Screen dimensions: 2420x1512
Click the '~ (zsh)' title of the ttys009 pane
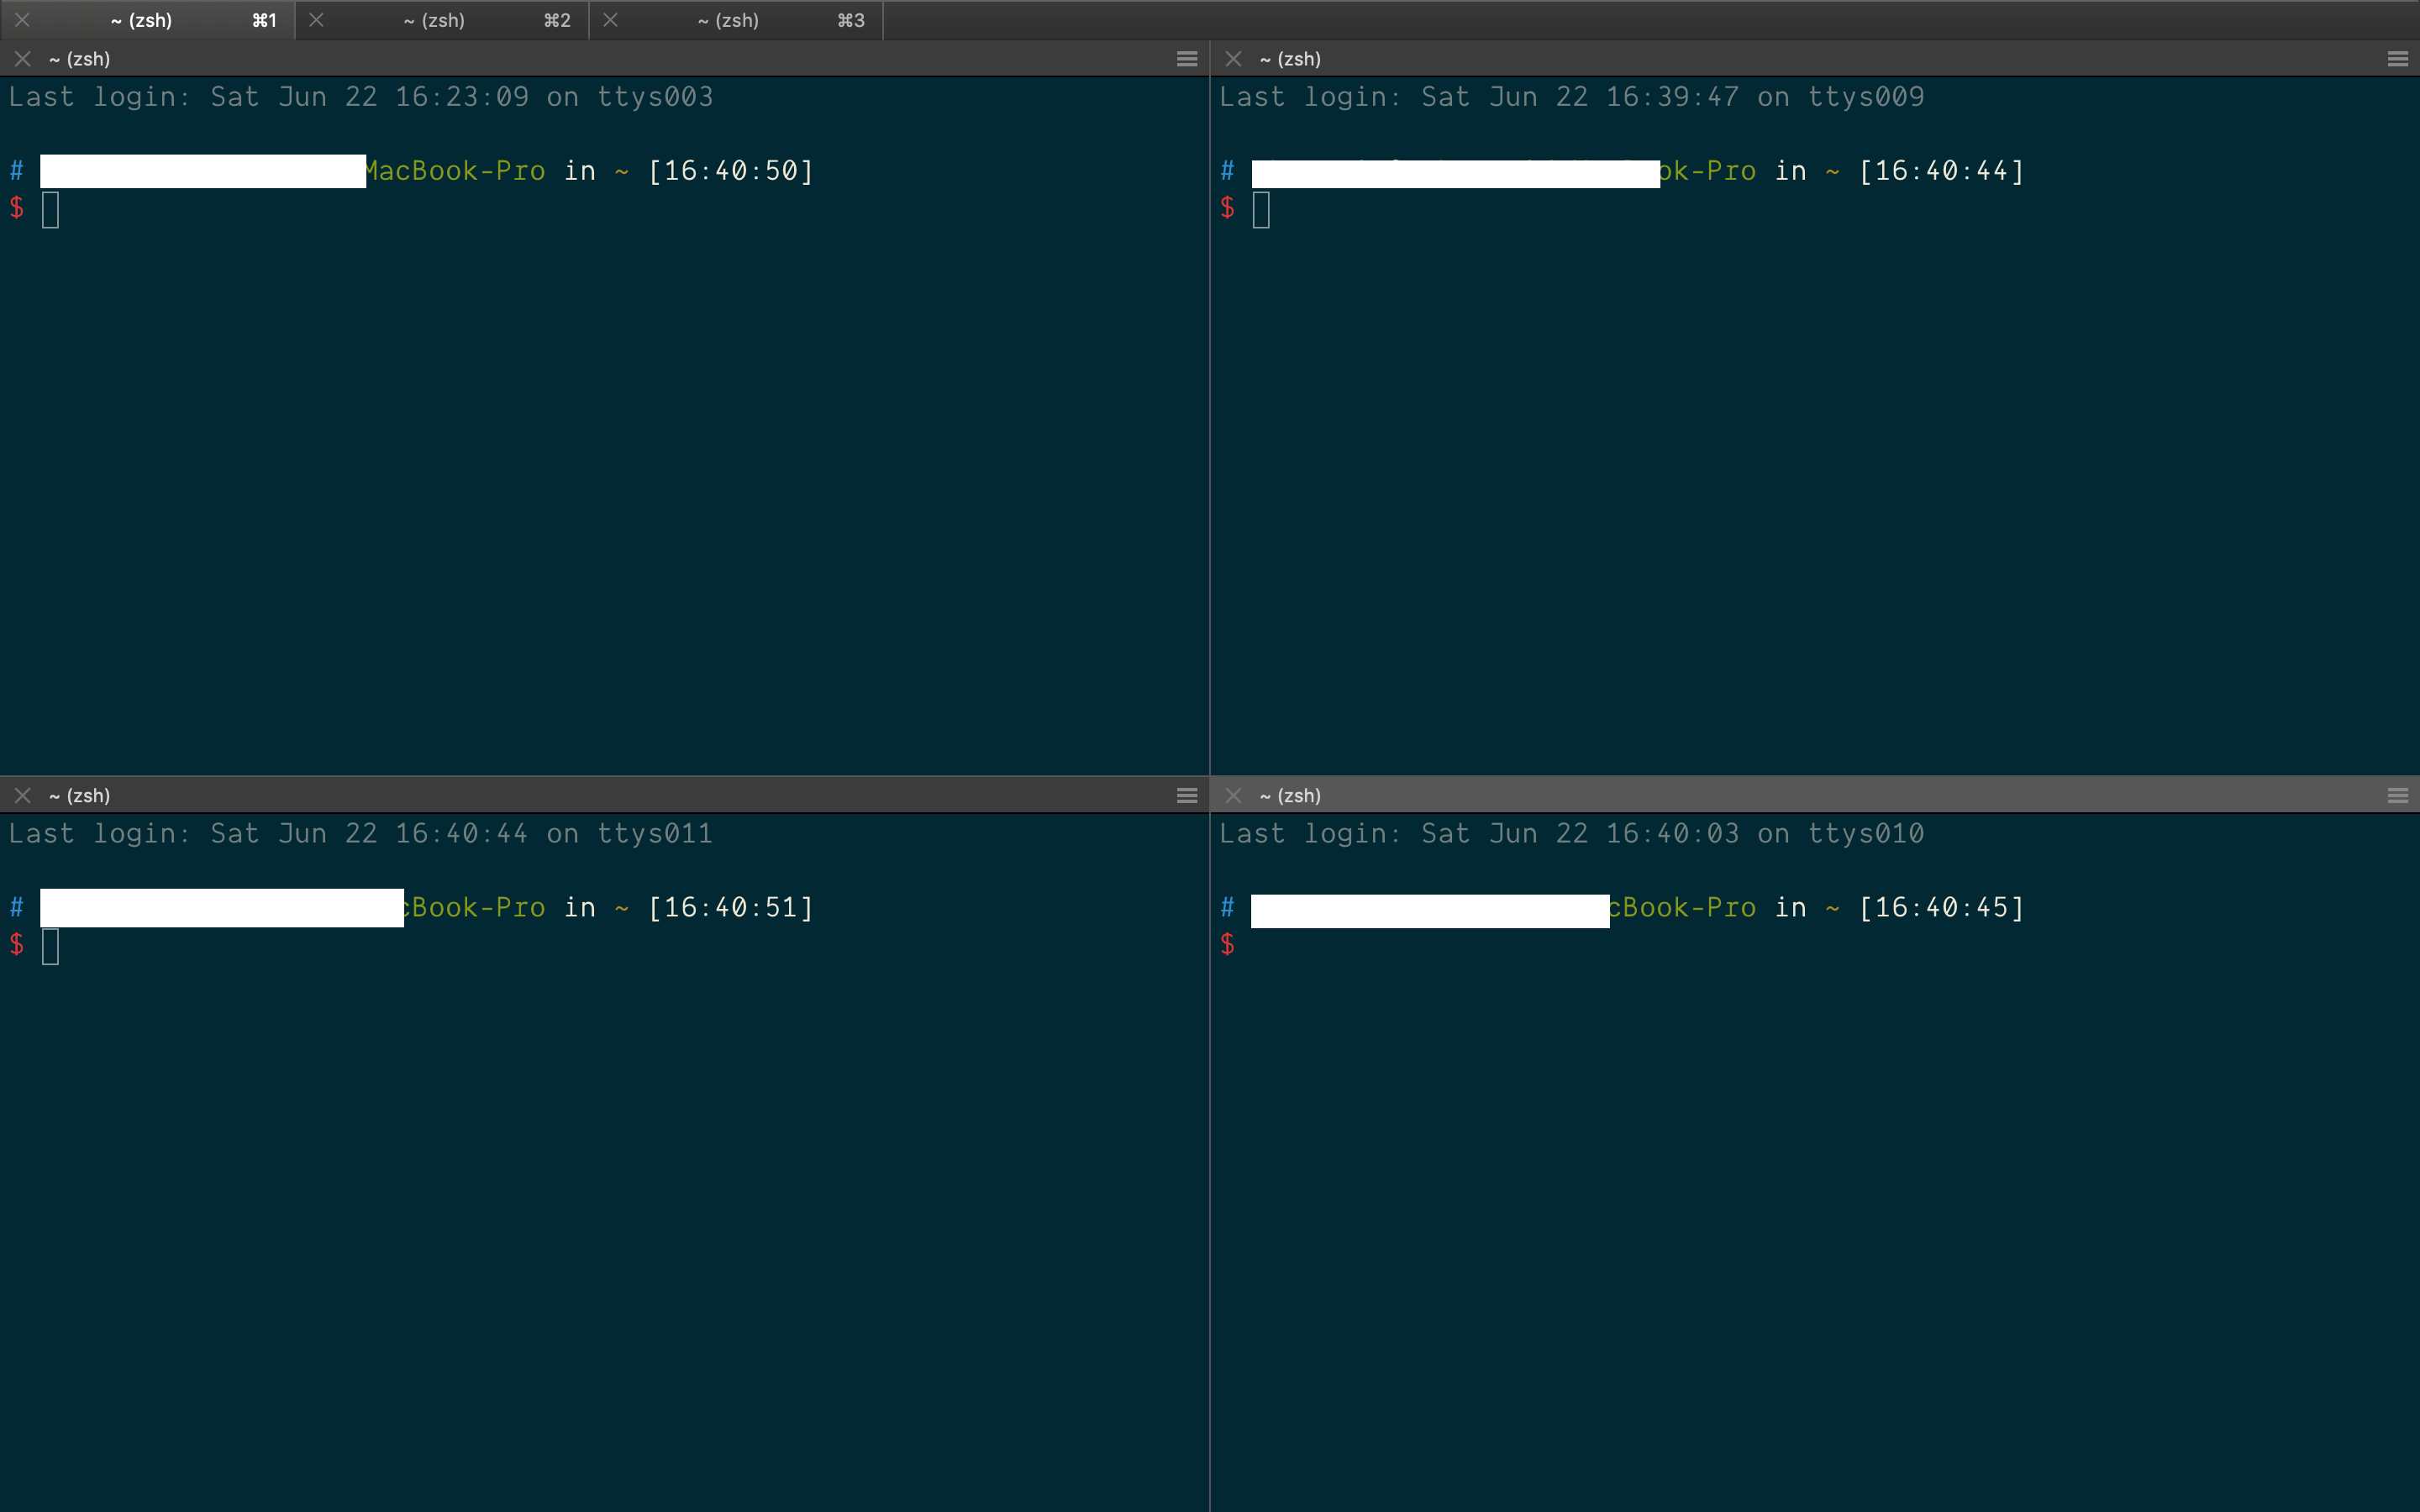(x=1290, y=59)
